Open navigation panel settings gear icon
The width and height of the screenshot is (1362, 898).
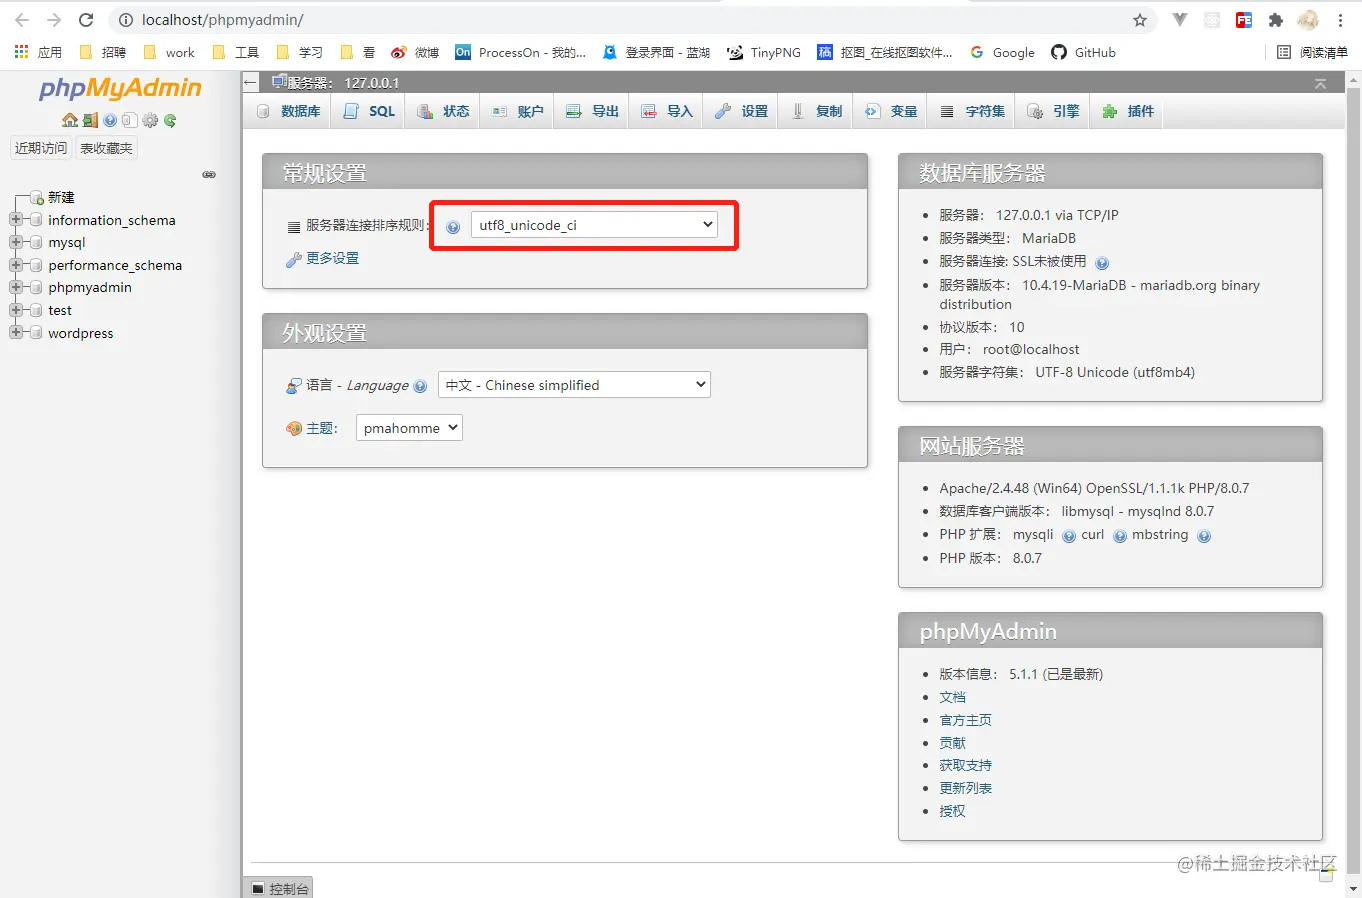coord(150,120)
